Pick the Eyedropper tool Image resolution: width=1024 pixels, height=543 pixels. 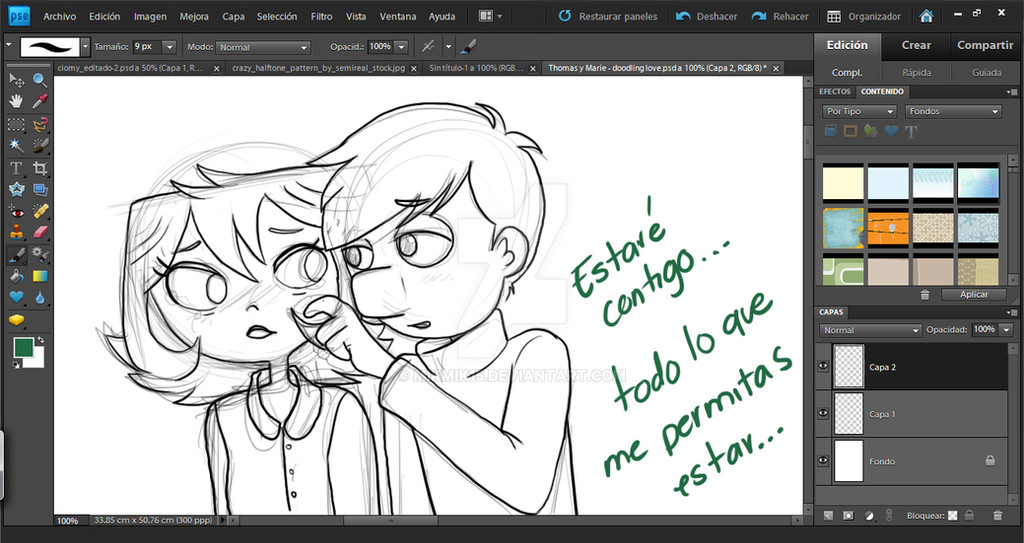pos(40,101)
